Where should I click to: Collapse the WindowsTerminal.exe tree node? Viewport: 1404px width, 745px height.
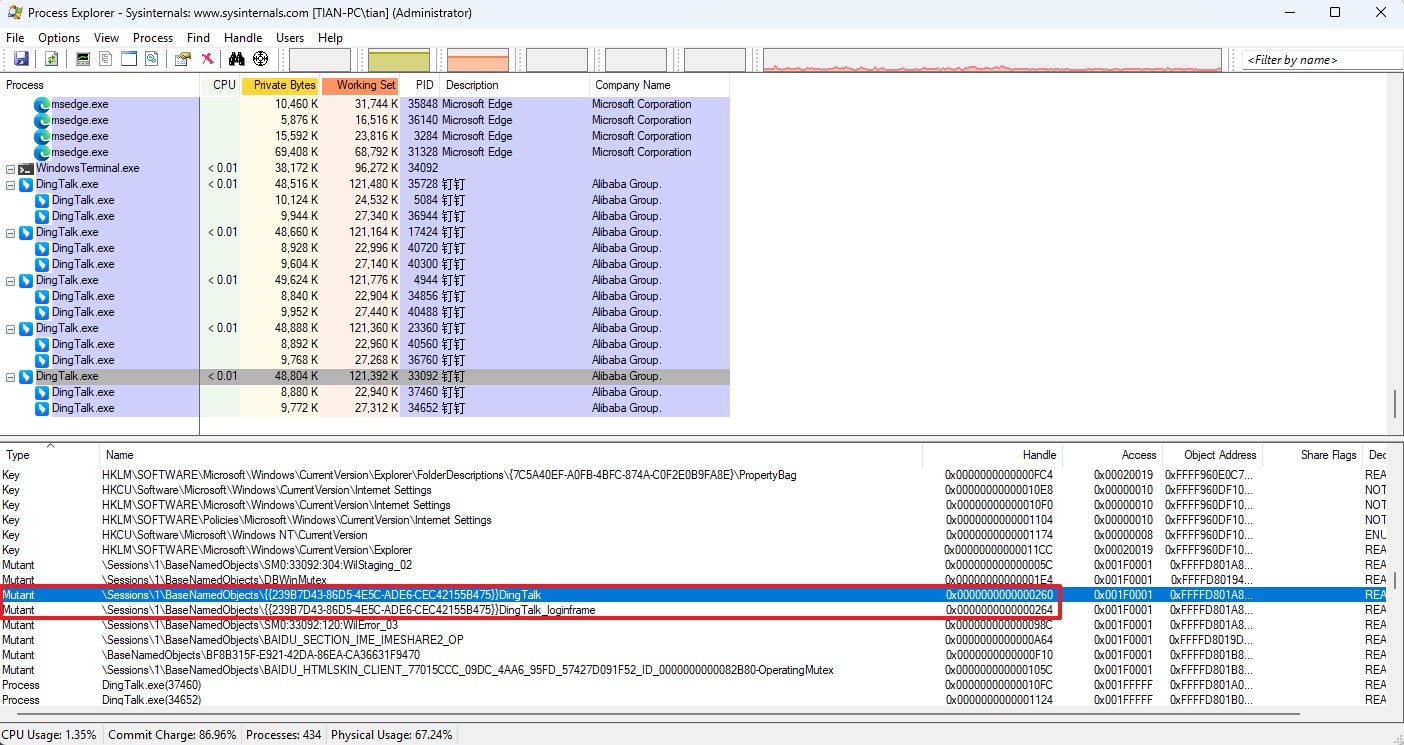tap(11, 168)
